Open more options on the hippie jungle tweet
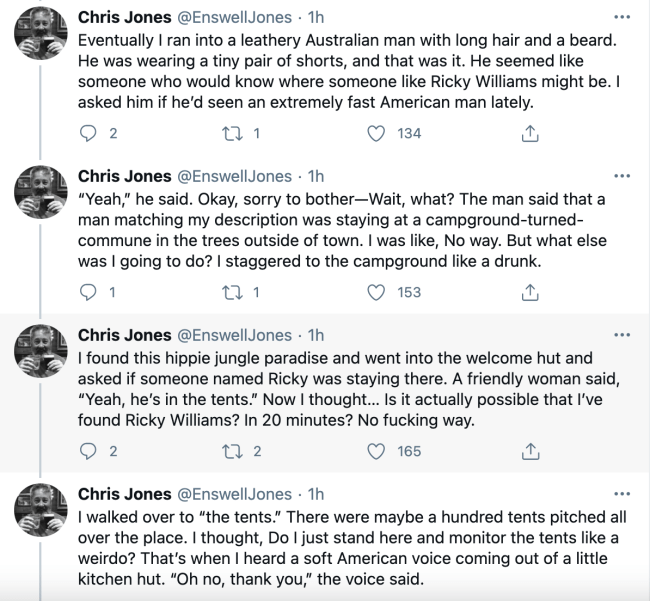 click(x=622, y=335)
